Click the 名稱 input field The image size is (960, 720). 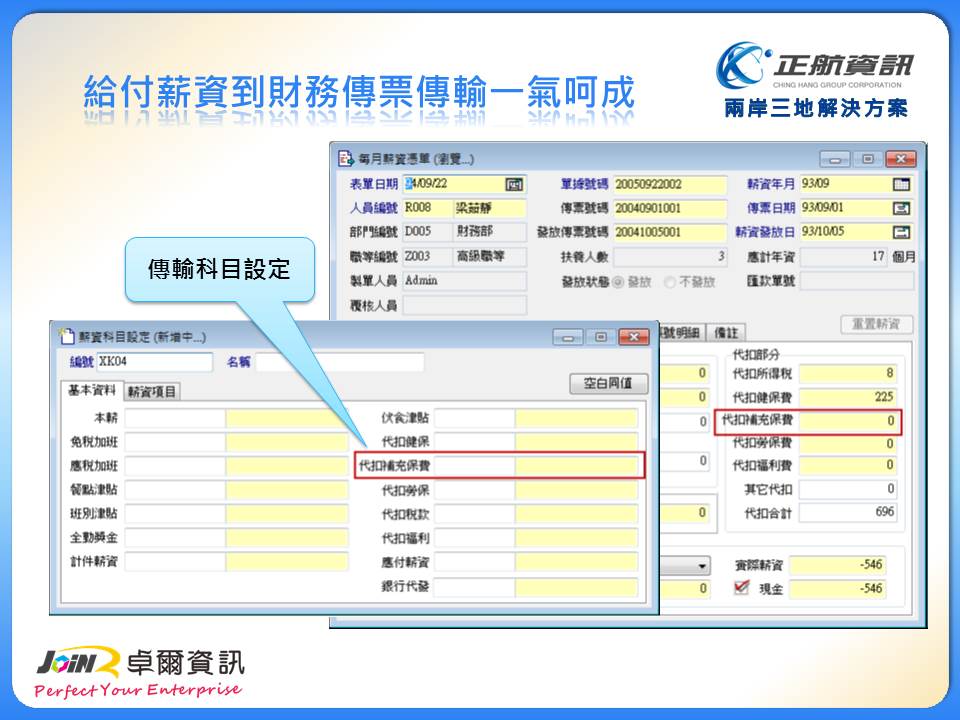pos(340,362)
